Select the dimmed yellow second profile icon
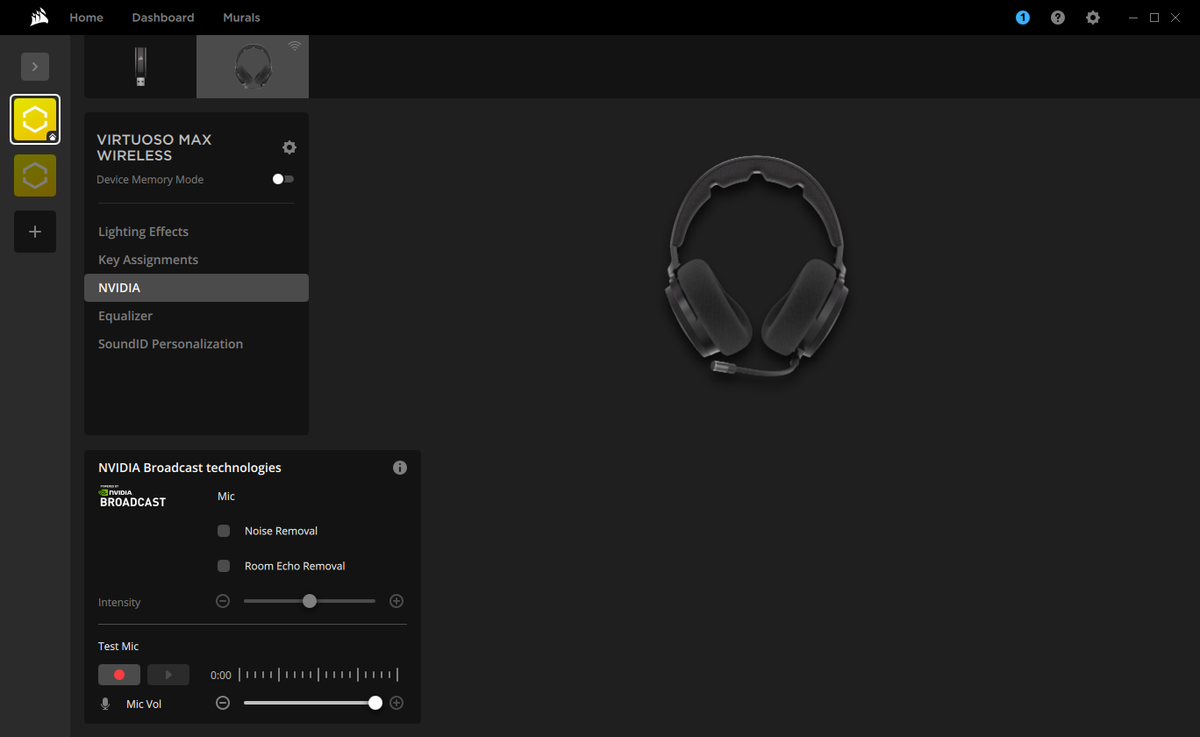This screenshot has width=1200, height=737. 35,176
